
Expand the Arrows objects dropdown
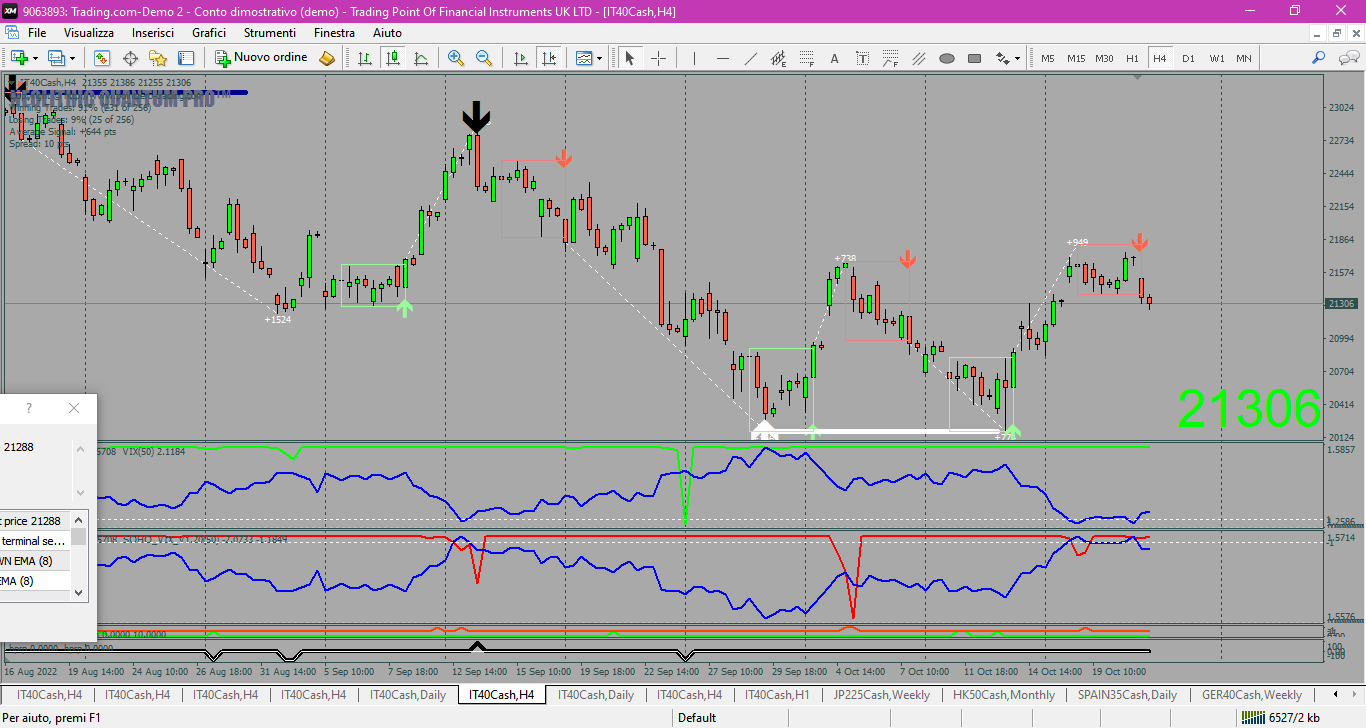1017,58
